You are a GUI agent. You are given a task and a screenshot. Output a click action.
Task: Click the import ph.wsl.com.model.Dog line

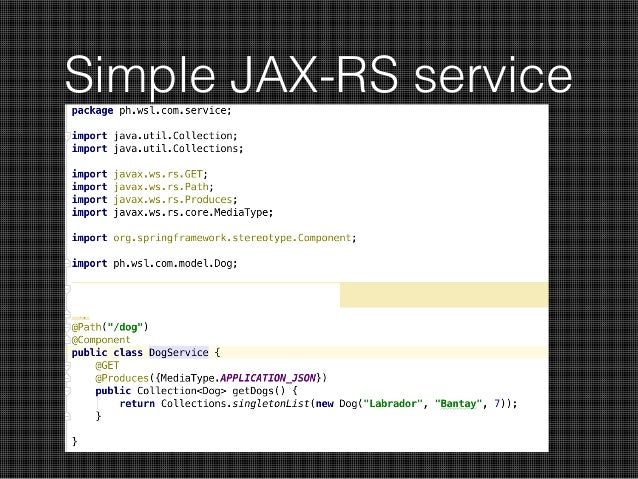(x=154, y=263)
